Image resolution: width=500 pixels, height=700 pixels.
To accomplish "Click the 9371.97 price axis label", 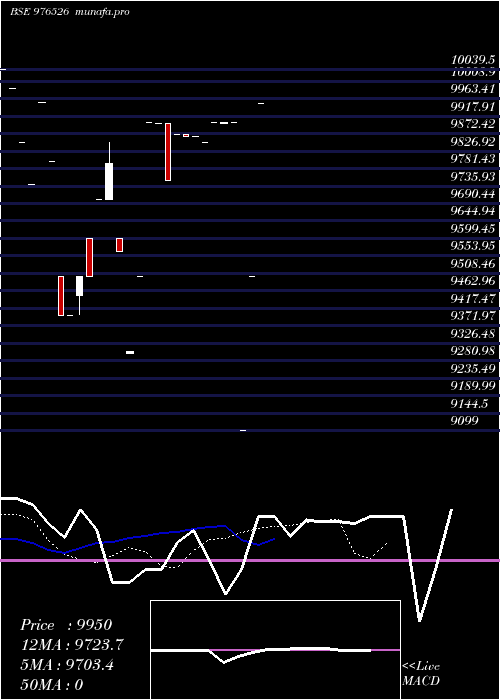I will 473,316.
